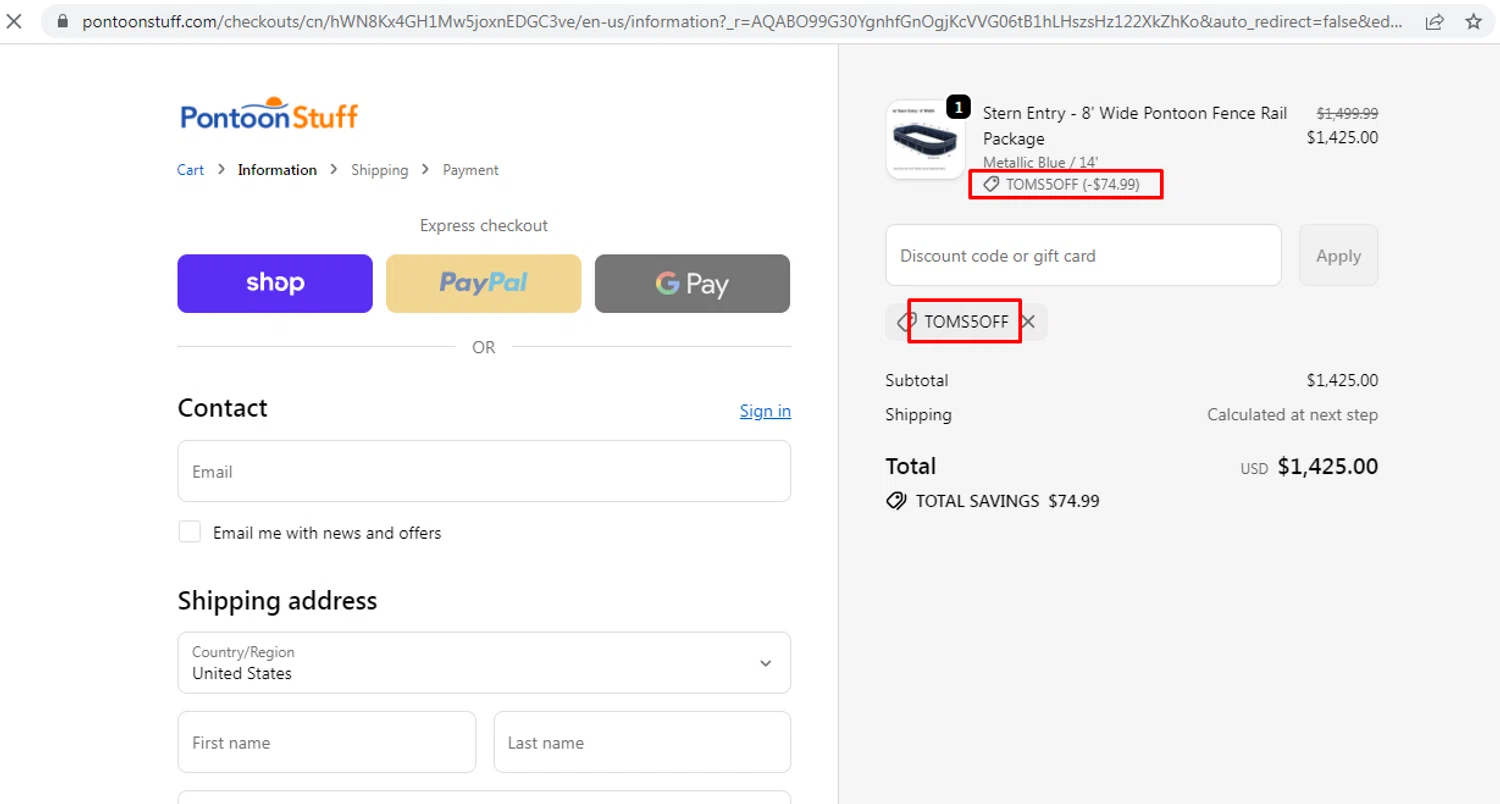The height and width of the screenshot is (804, 1500).
Task: Click the TOTAL SAVINGS $74.99 text
Action: pos(1007,501)
